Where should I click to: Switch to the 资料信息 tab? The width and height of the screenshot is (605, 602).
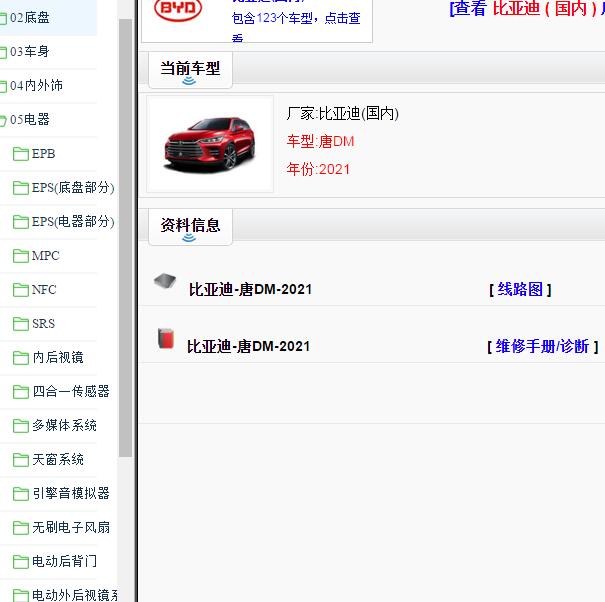(x=190, y=226)
